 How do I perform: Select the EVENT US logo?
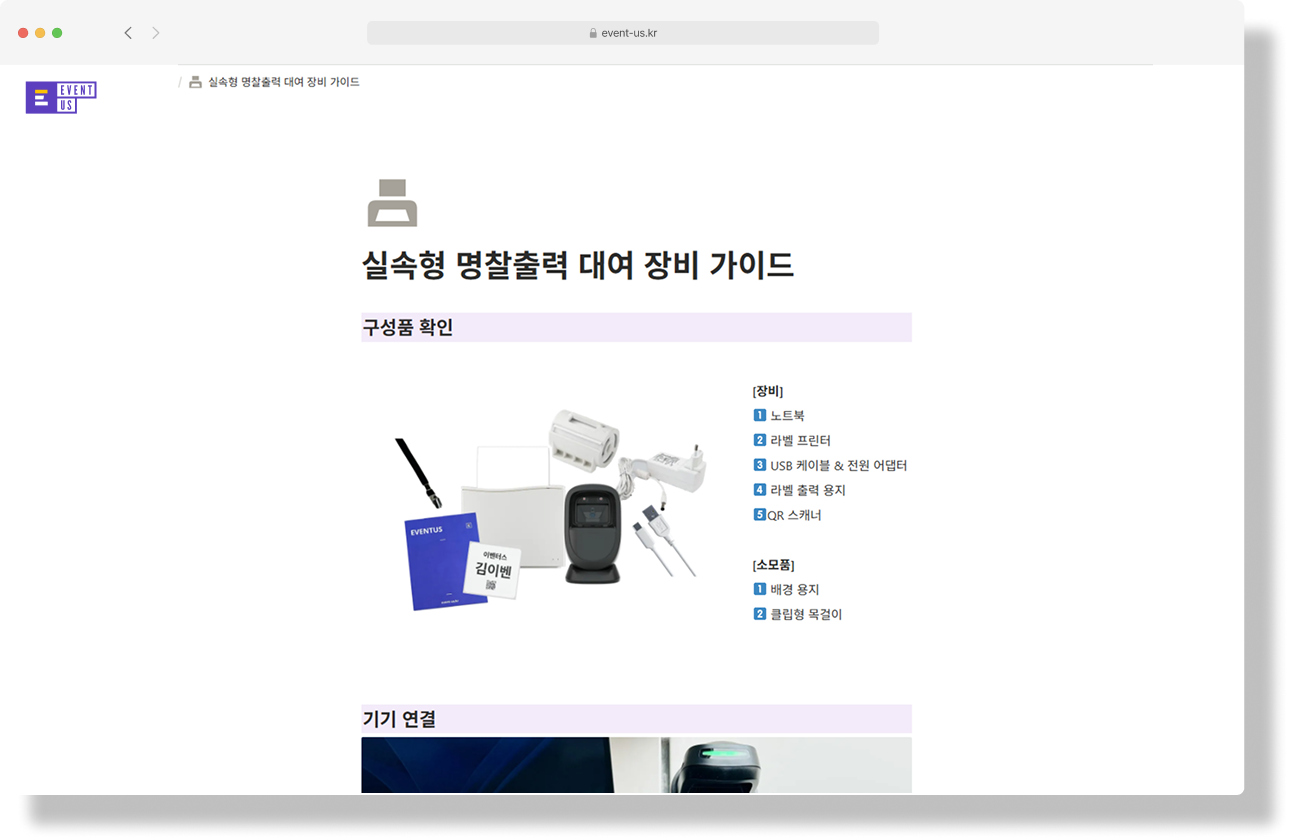60,97
